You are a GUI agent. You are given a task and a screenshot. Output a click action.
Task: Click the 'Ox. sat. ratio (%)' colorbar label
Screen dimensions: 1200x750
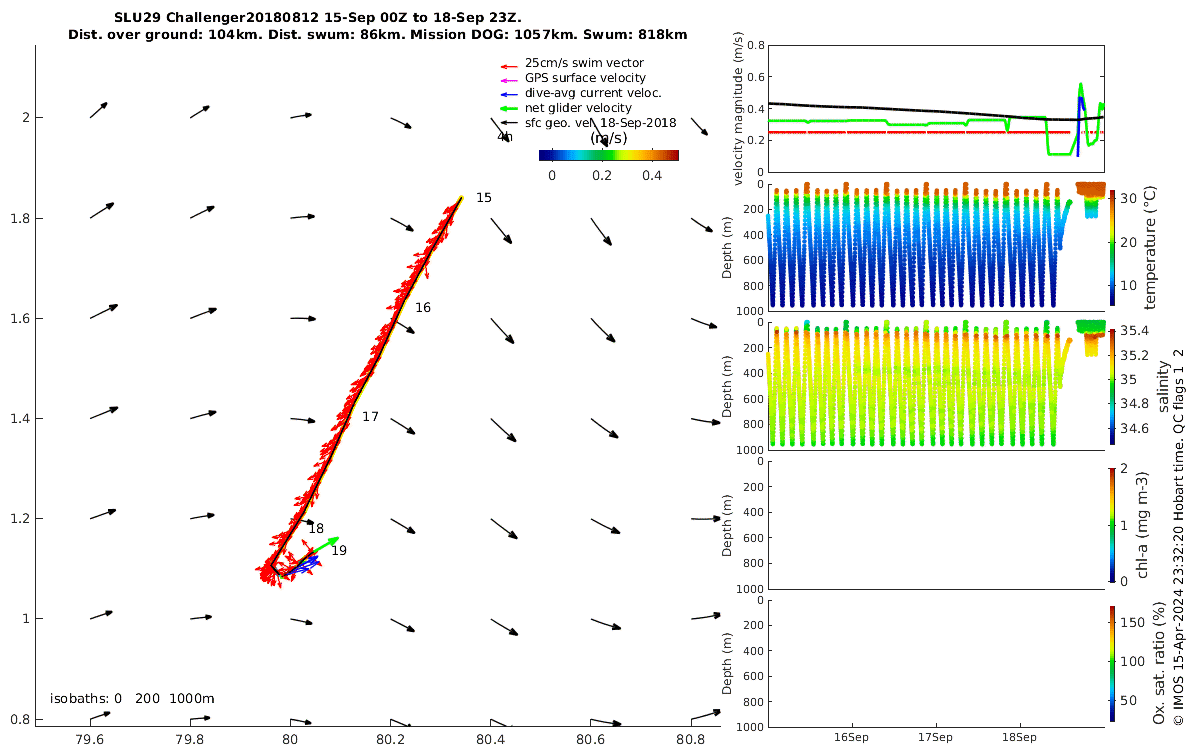1160,663
